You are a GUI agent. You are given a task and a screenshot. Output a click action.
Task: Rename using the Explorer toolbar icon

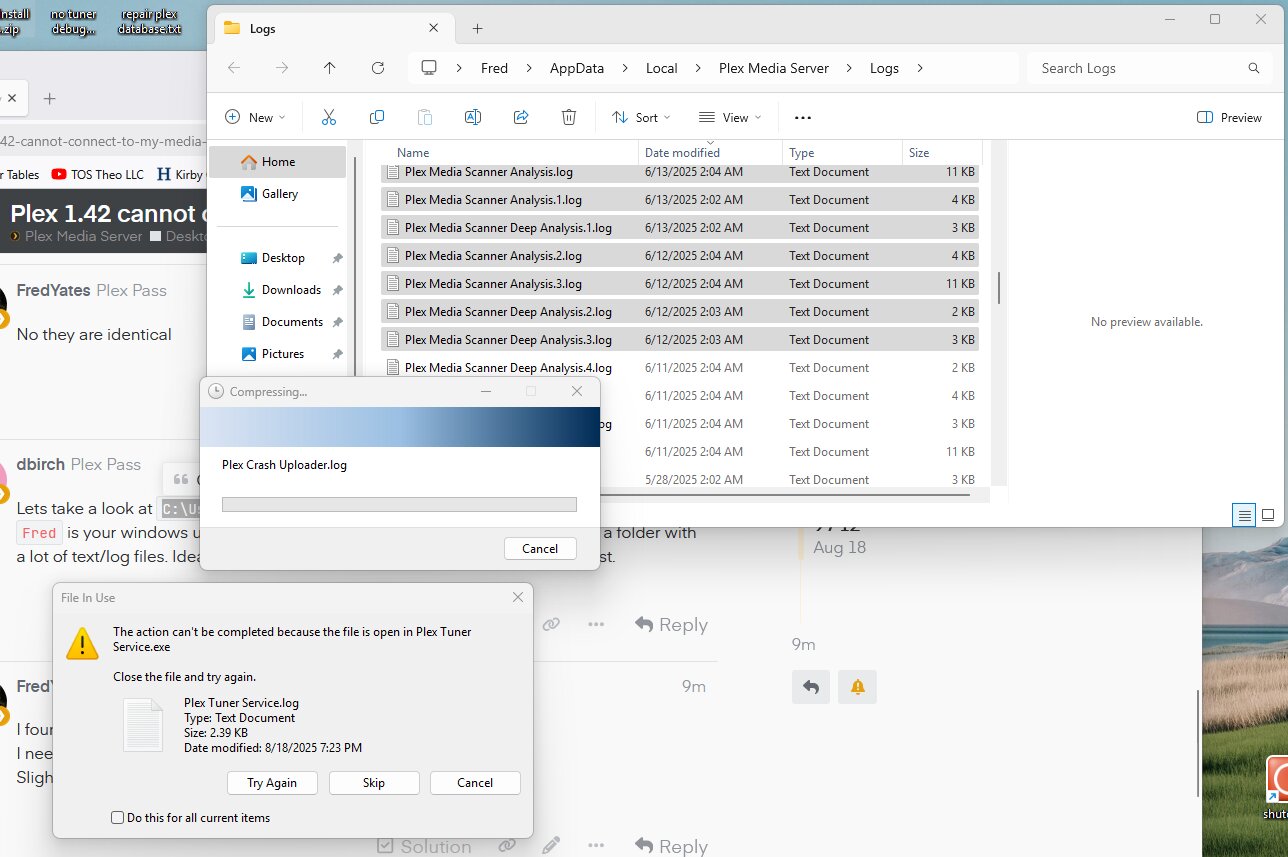[x=473, y=117]
